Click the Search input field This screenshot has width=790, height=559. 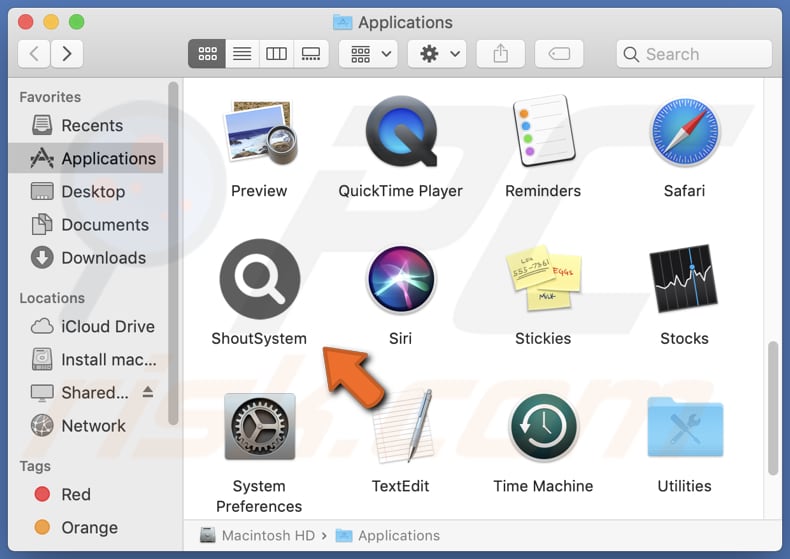click(x=694, y=53)
